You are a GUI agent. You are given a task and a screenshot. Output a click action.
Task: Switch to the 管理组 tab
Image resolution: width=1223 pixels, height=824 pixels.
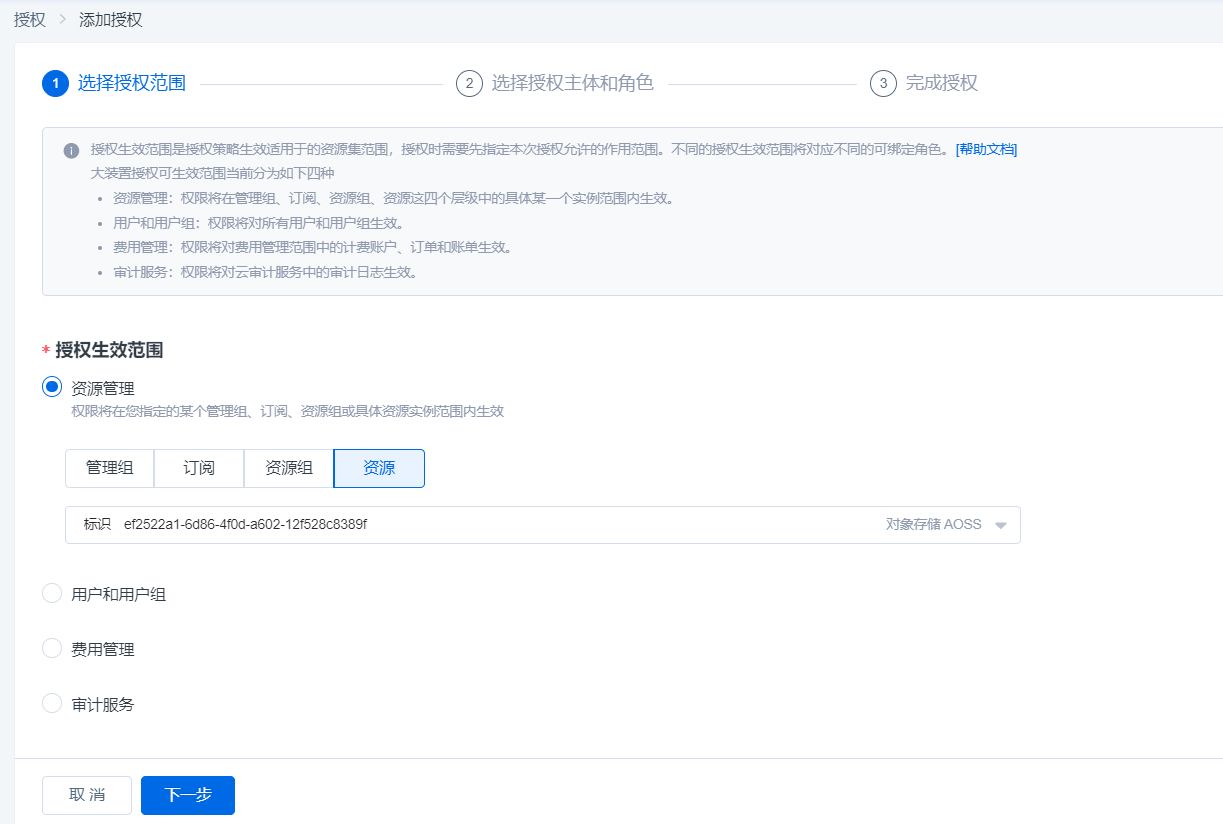[110, 468]
